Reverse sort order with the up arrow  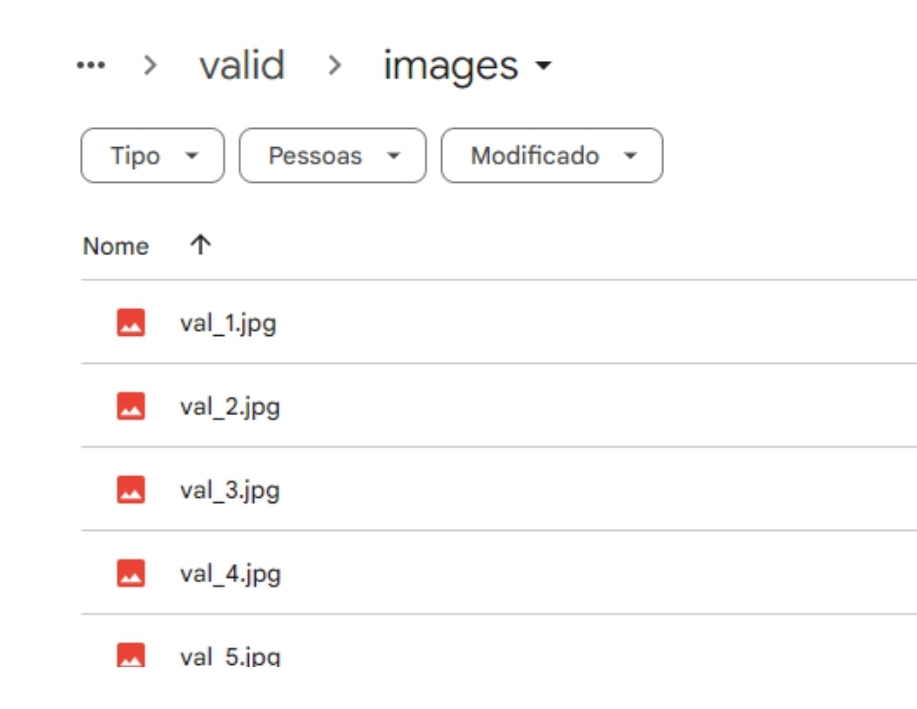[200, 245]
